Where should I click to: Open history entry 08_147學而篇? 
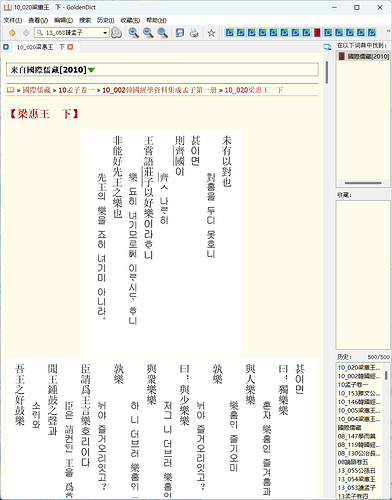tap(356, 436)
